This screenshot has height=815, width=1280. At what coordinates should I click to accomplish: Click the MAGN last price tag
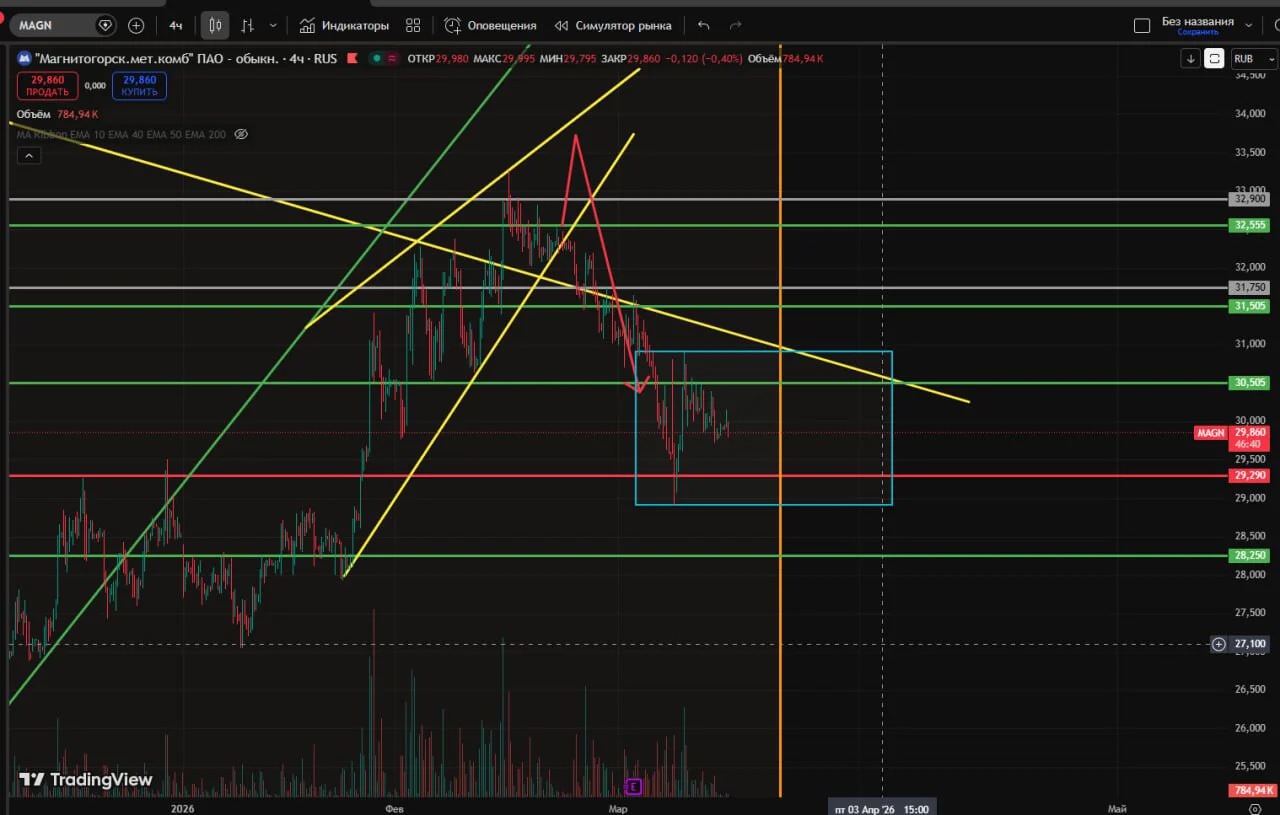[x=1210, y=433]
